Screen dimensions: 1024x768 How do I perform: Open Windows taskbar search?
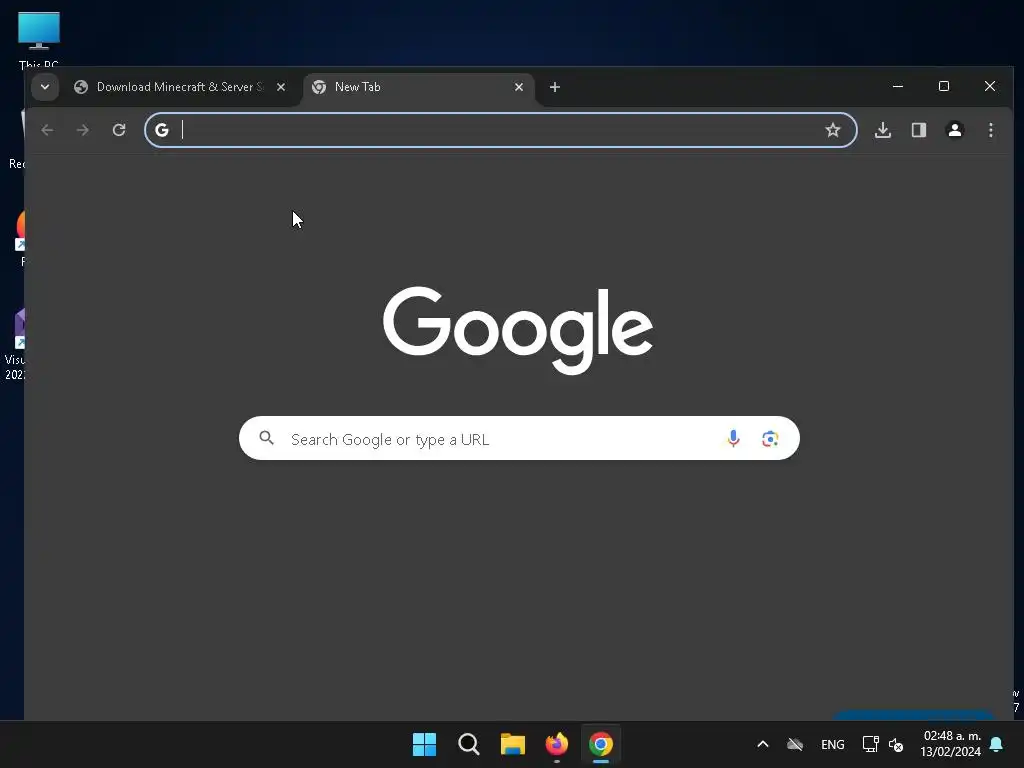468,744
